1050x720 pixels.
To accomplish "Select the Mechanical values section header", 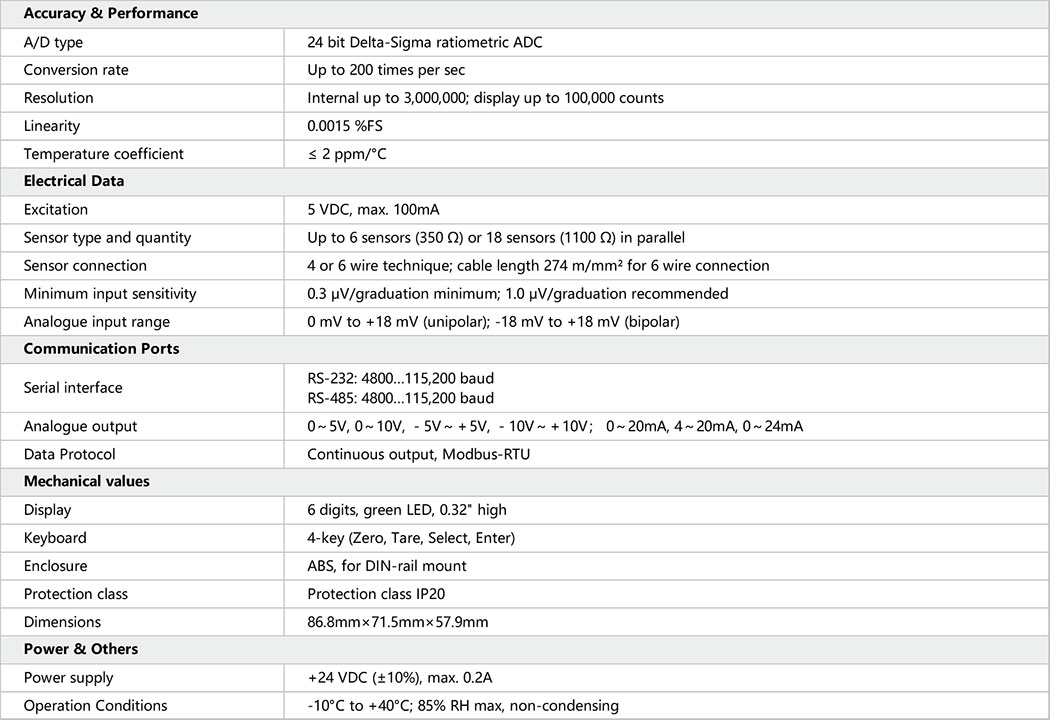I will pyautogui.click(x=87, y=481).
